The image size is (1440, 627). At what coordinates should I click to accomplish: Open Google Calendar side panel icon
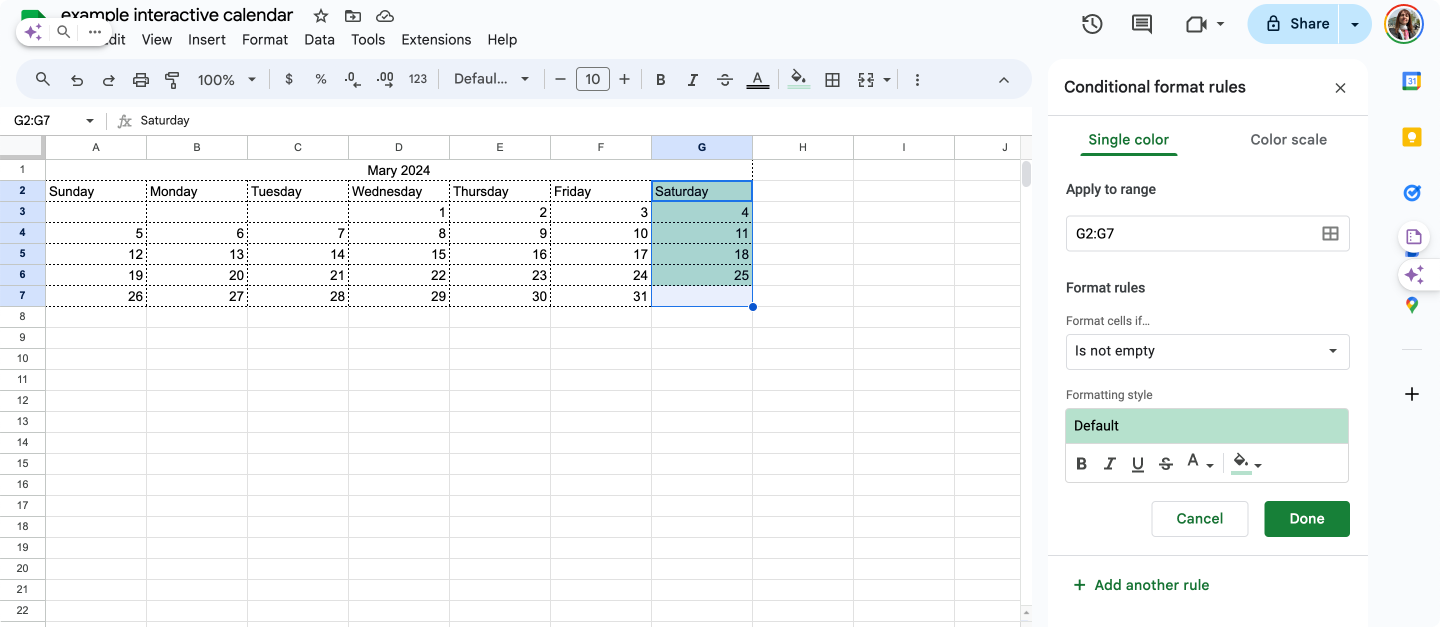tap(1412, 82)
